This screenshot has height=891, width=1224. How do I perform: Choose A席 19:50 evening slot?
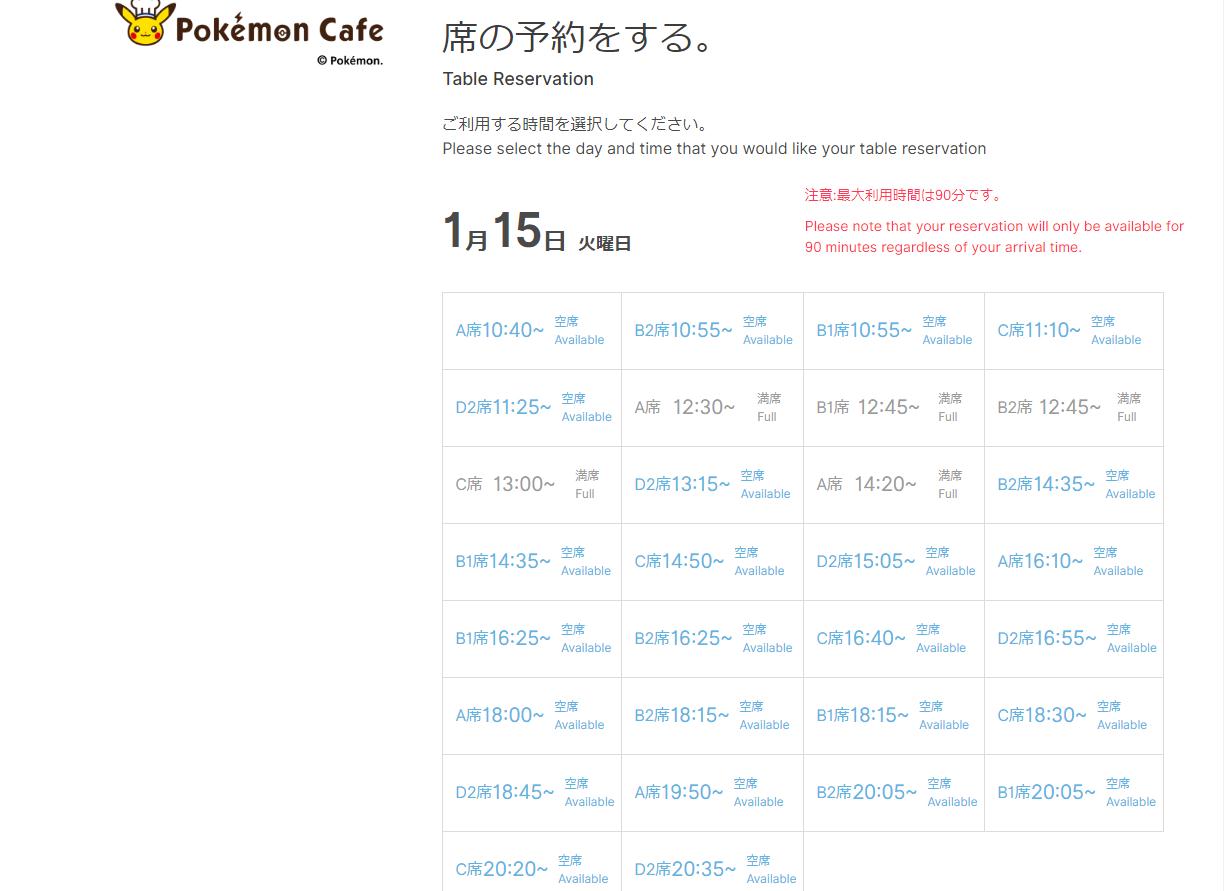coord(712,793)
